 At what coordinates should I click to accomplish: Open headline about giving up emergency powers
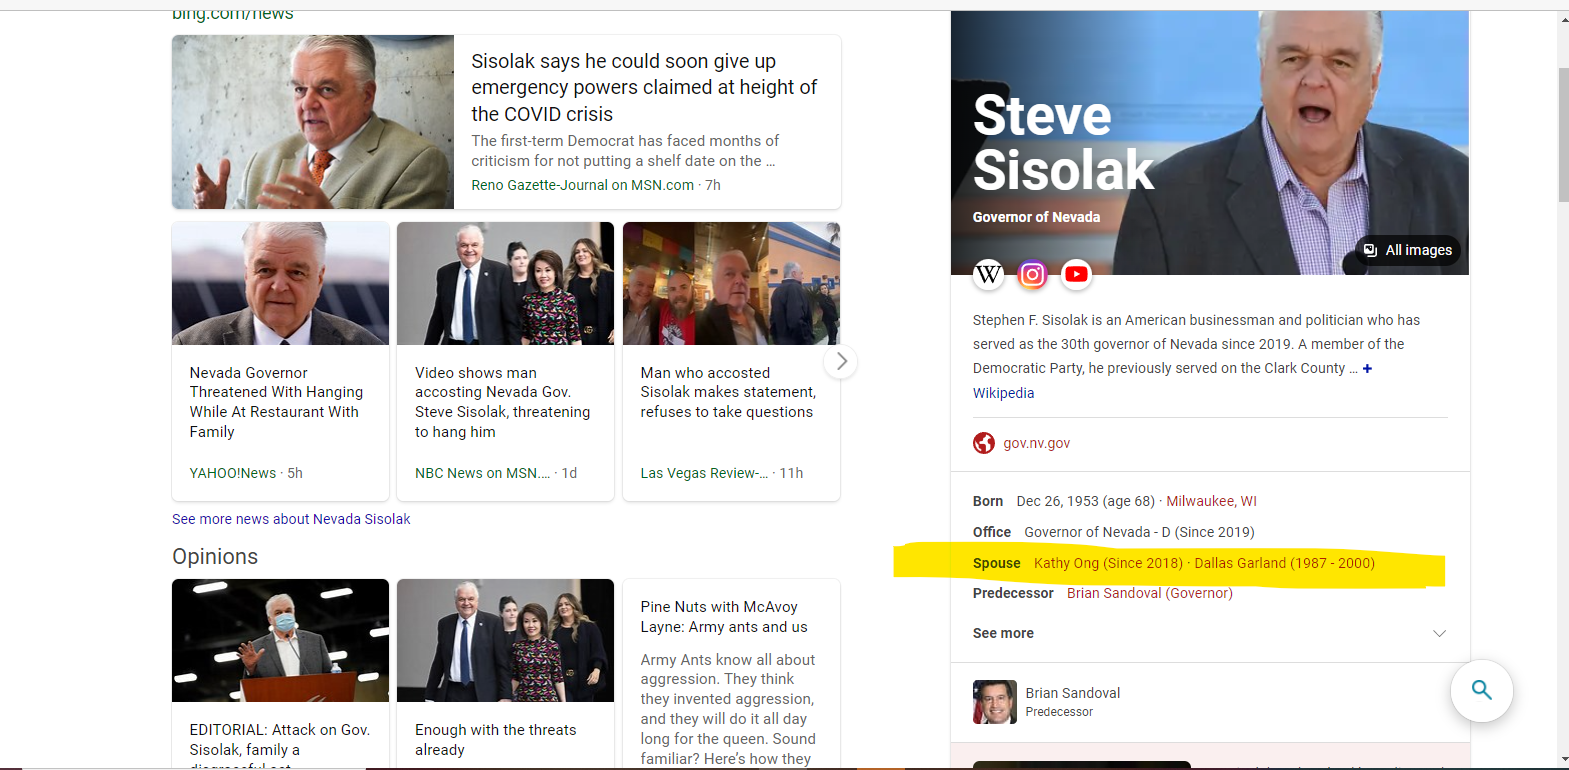(x=644, y=88)
